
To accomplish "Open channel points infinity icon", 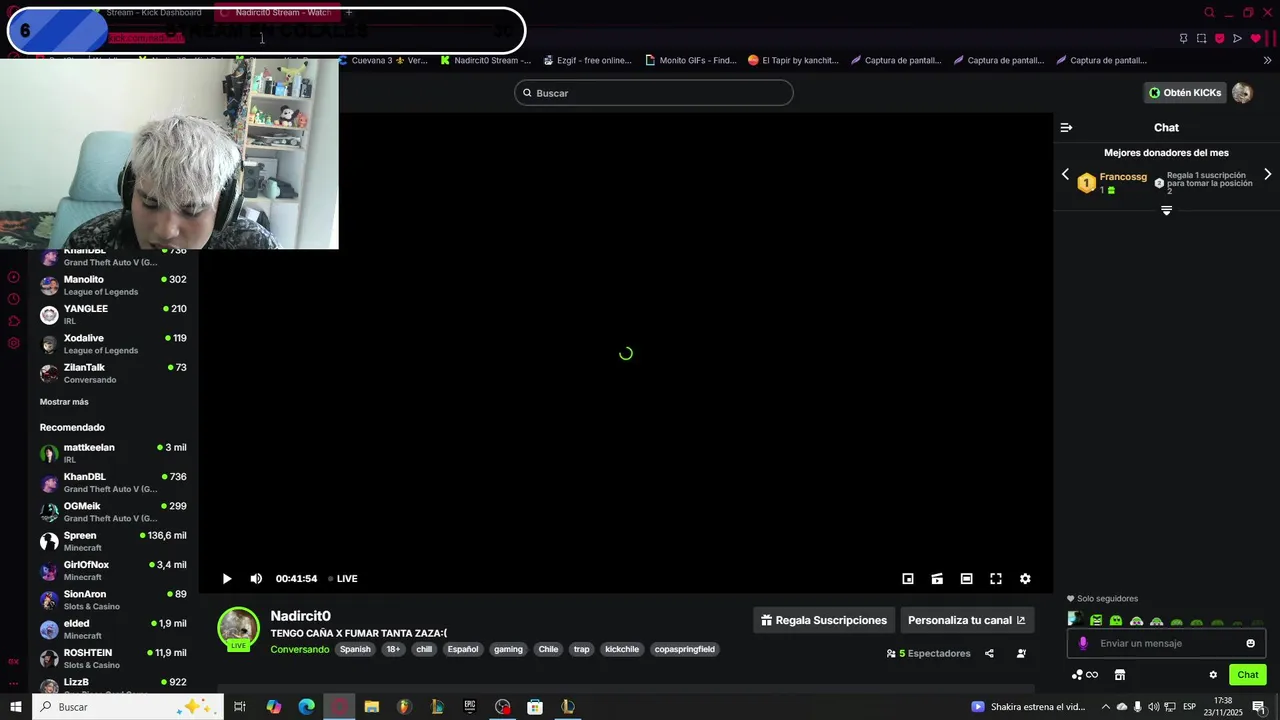I will click(1085, 675).
